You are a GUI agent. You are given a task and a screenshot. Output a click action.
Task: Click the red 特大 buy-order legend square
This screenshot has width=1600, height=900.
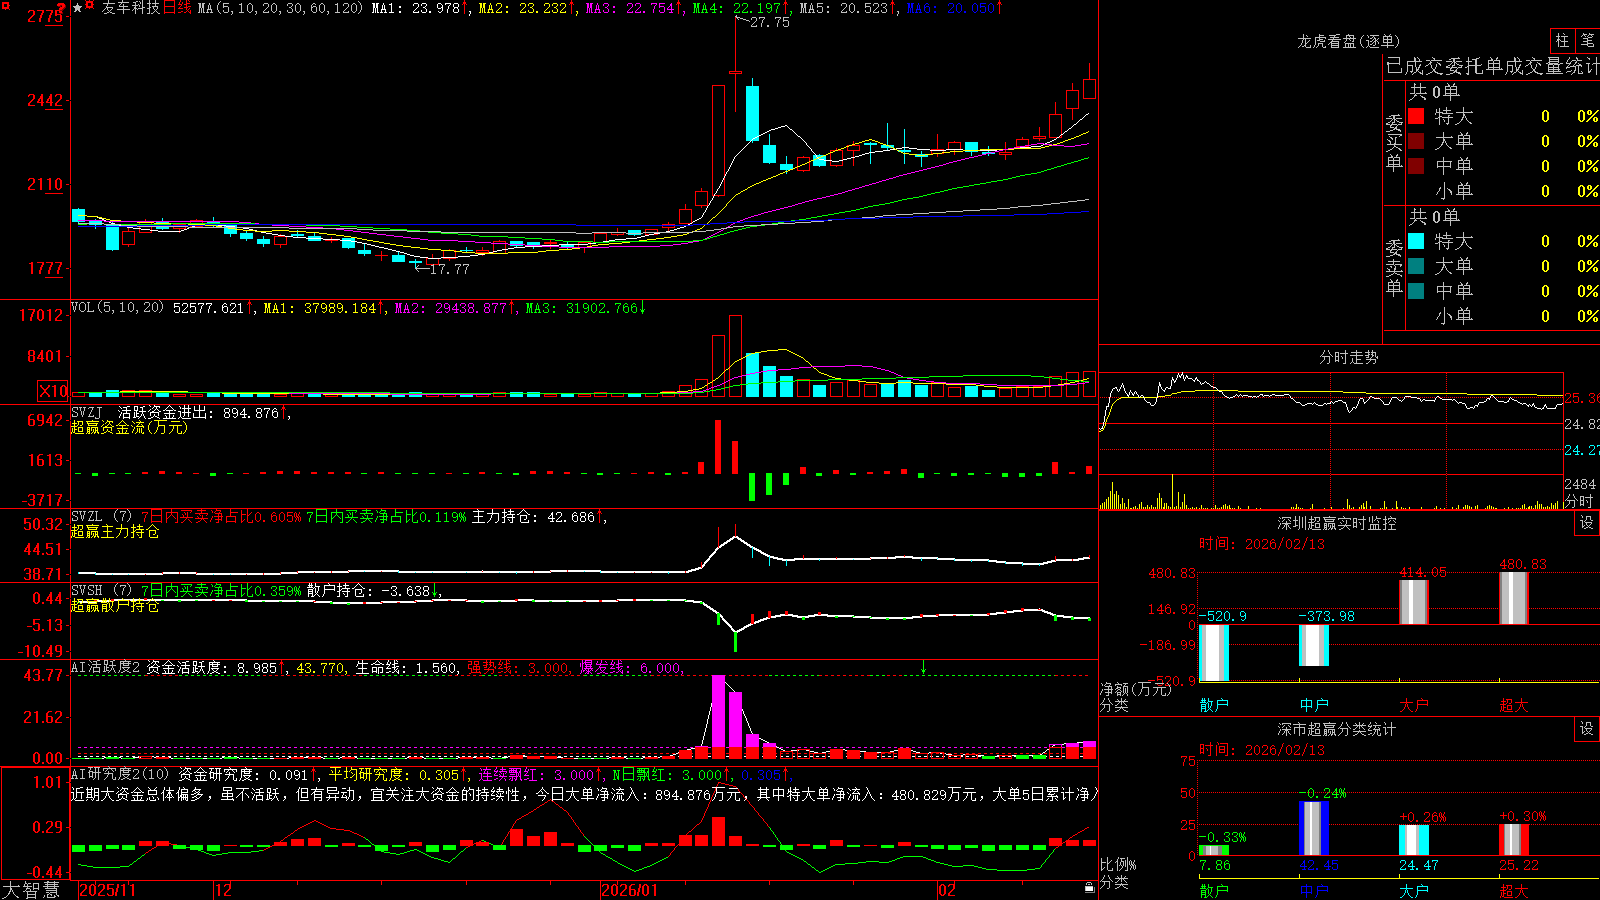coord(1416,116)
